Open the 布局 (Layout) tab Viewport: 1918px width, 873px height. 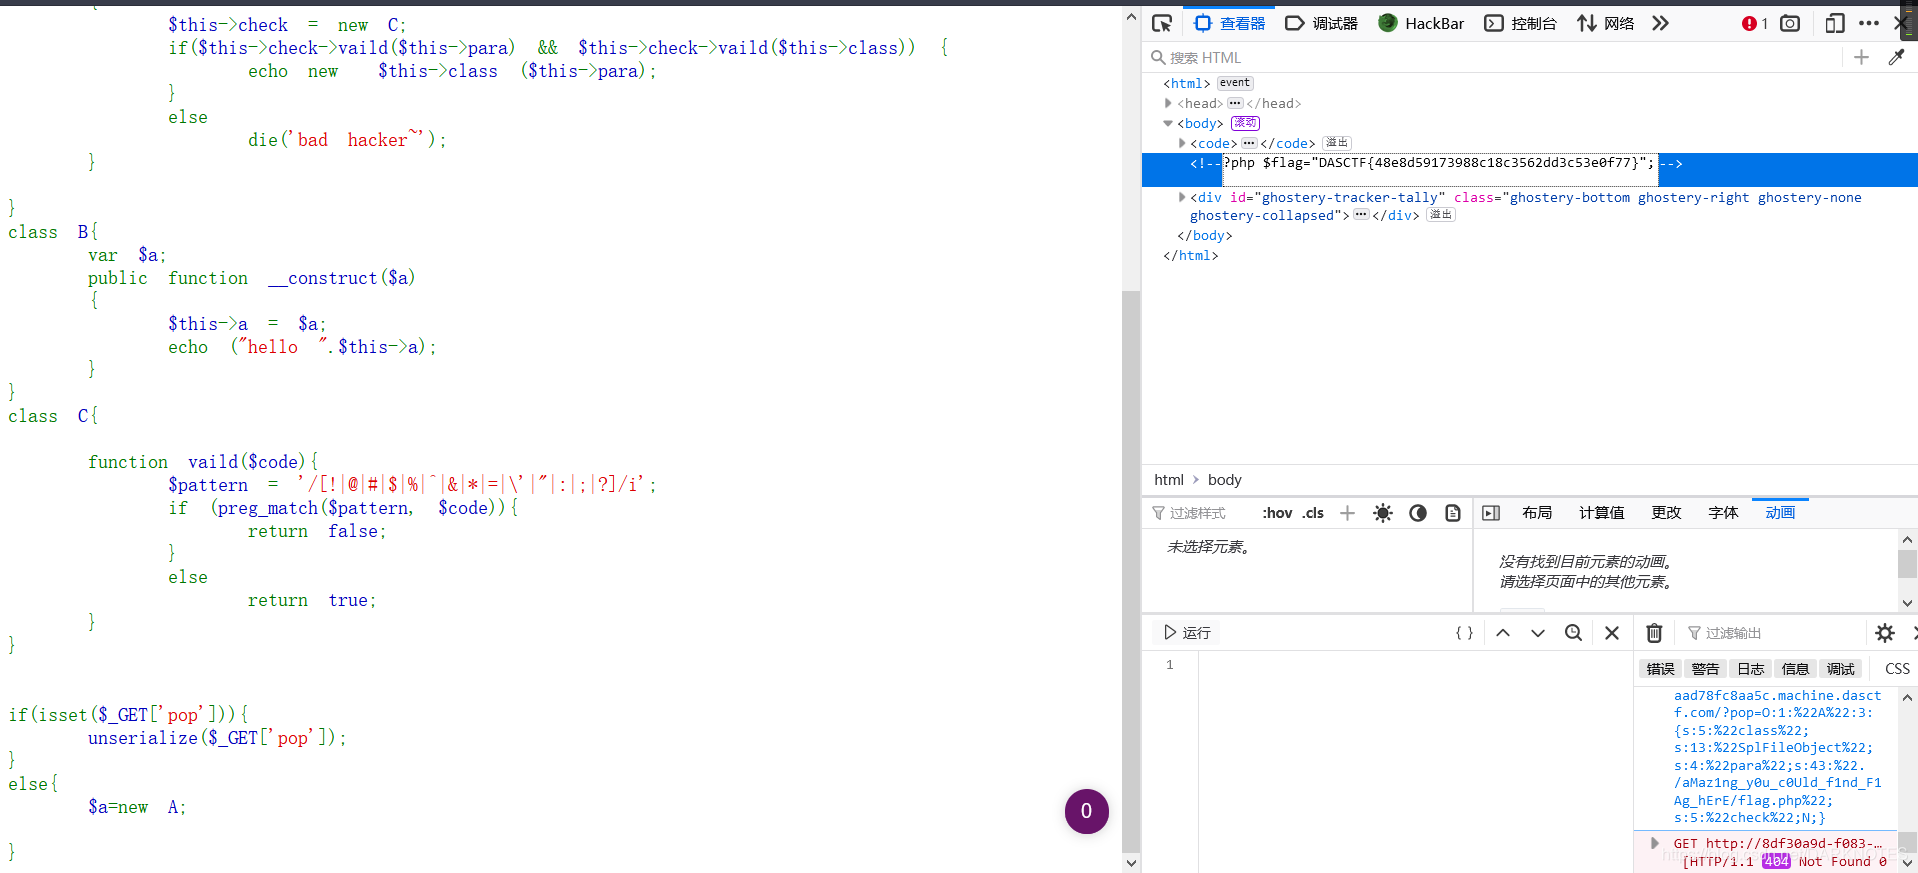pyautogui.click(x=1537, y=513)
